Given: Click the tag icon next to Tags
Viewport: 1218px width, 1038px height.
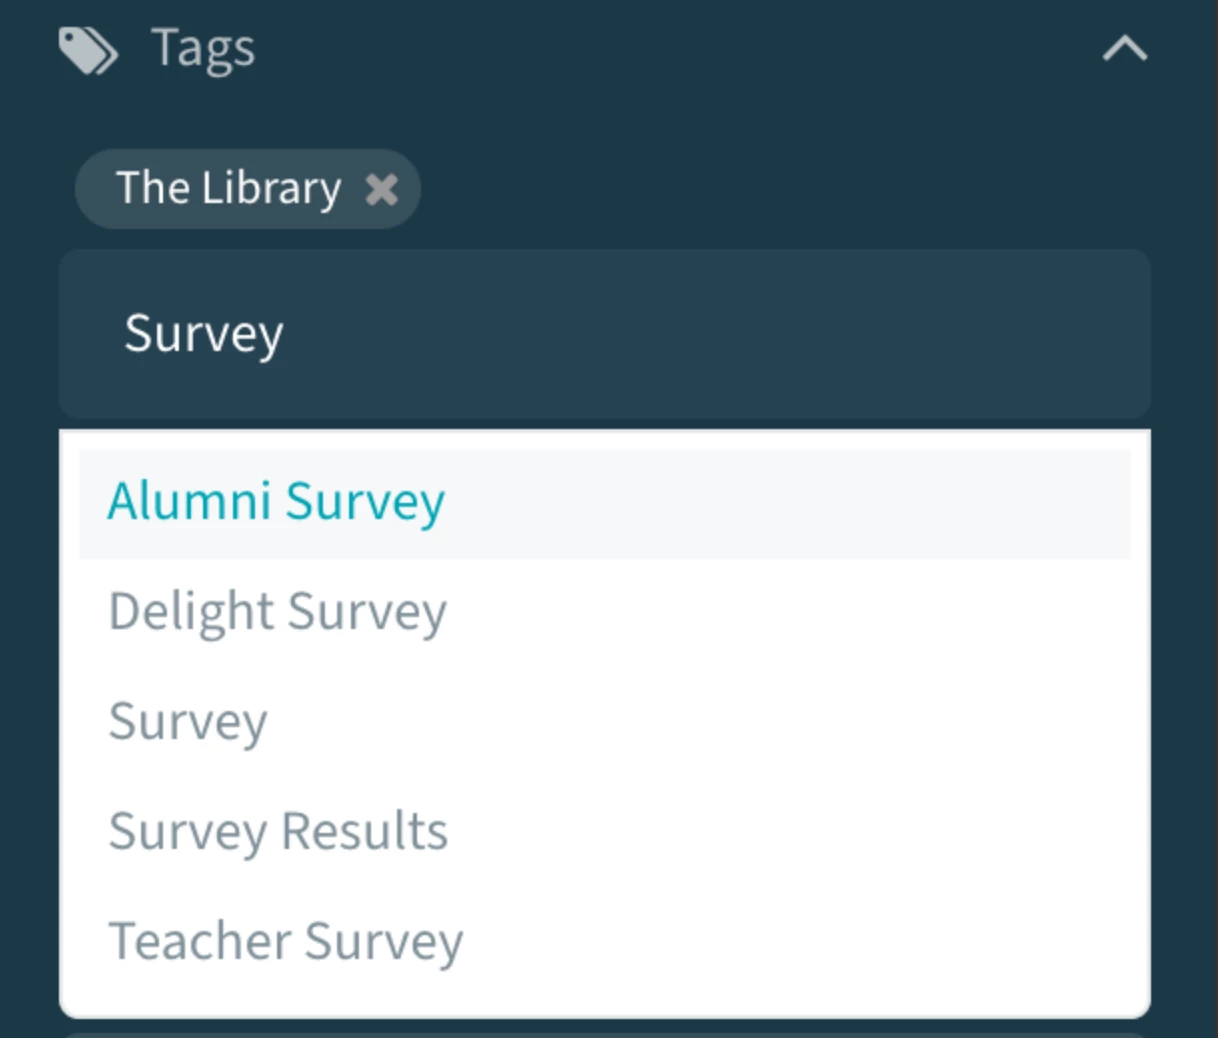Looking at the screenshot, I should point(88,50).
